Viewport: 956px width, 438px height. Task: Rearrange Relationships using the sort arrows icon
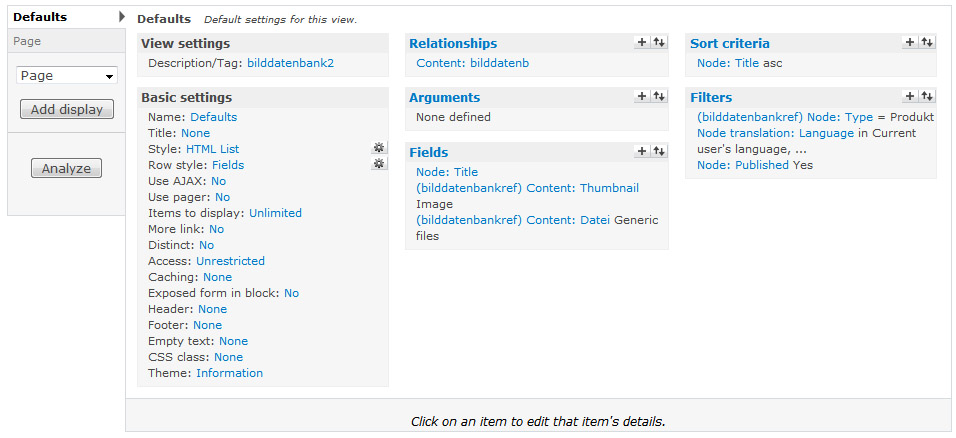click(659, 42)
